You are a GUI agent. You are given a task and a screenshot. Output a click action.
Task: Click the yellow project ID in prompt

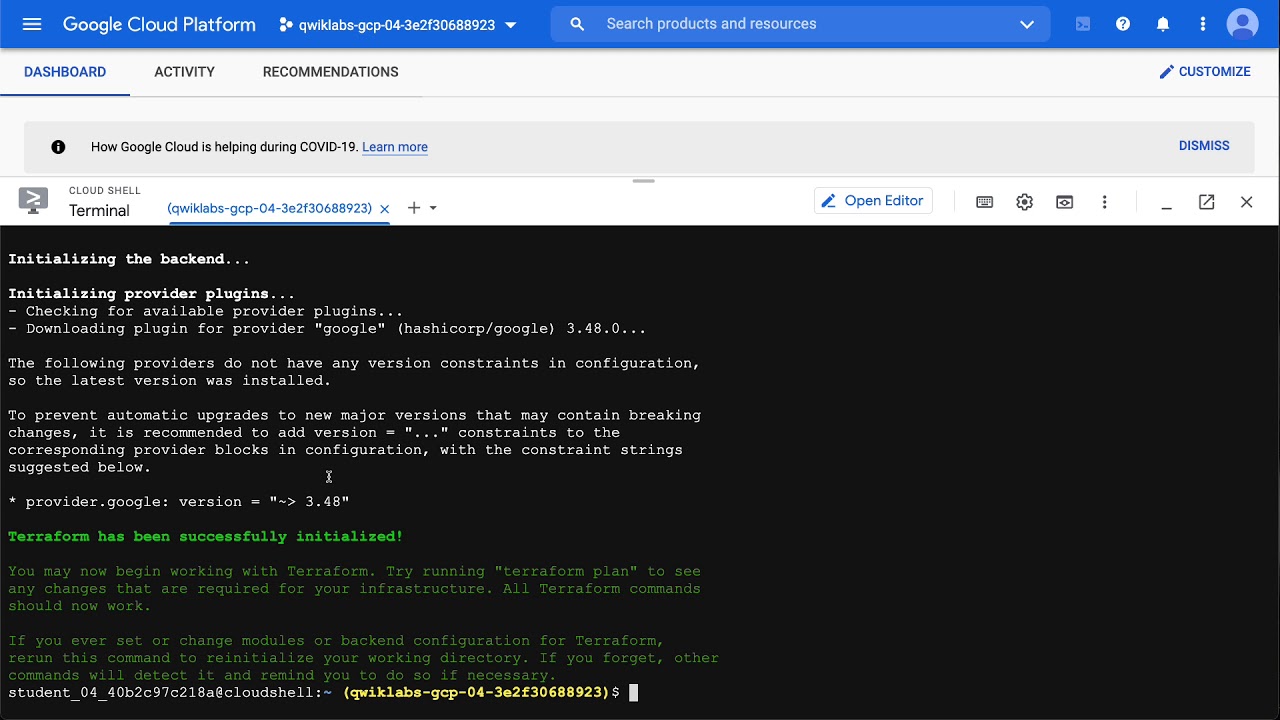[x=476, y=693]
